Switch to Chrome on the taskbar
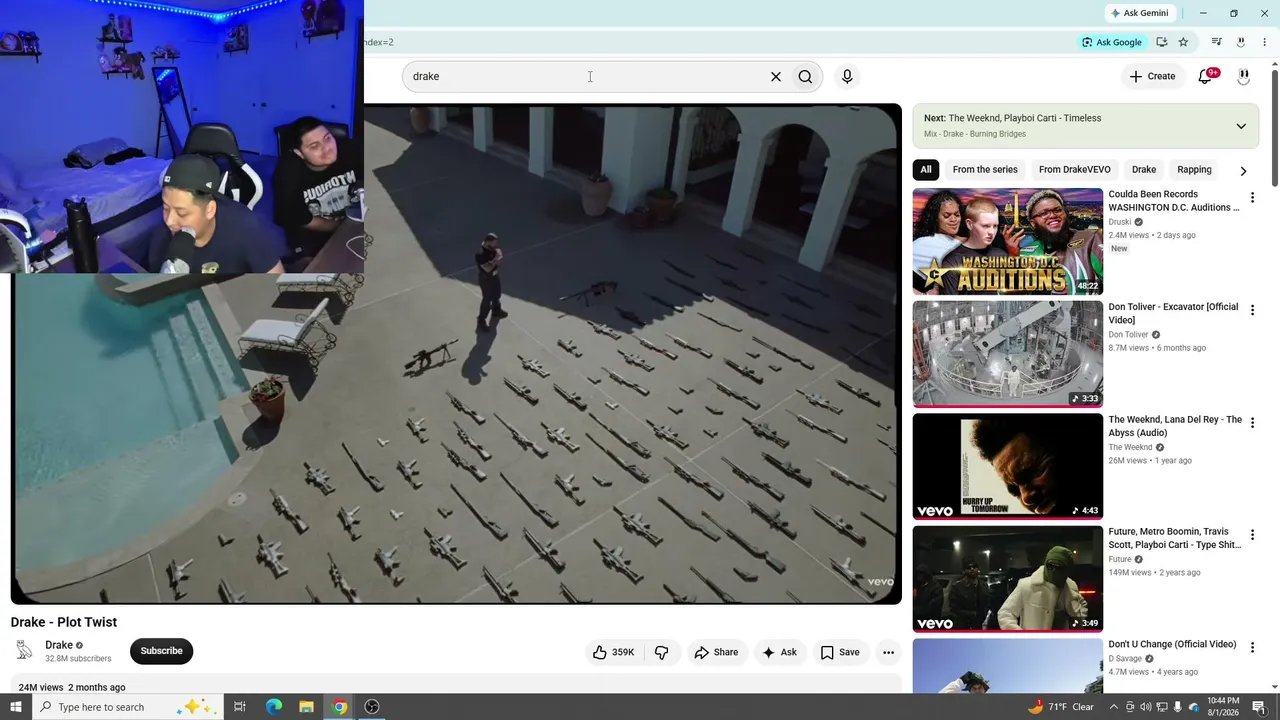This screenshot has height=720, width=1280. click(x=339, y=707)
